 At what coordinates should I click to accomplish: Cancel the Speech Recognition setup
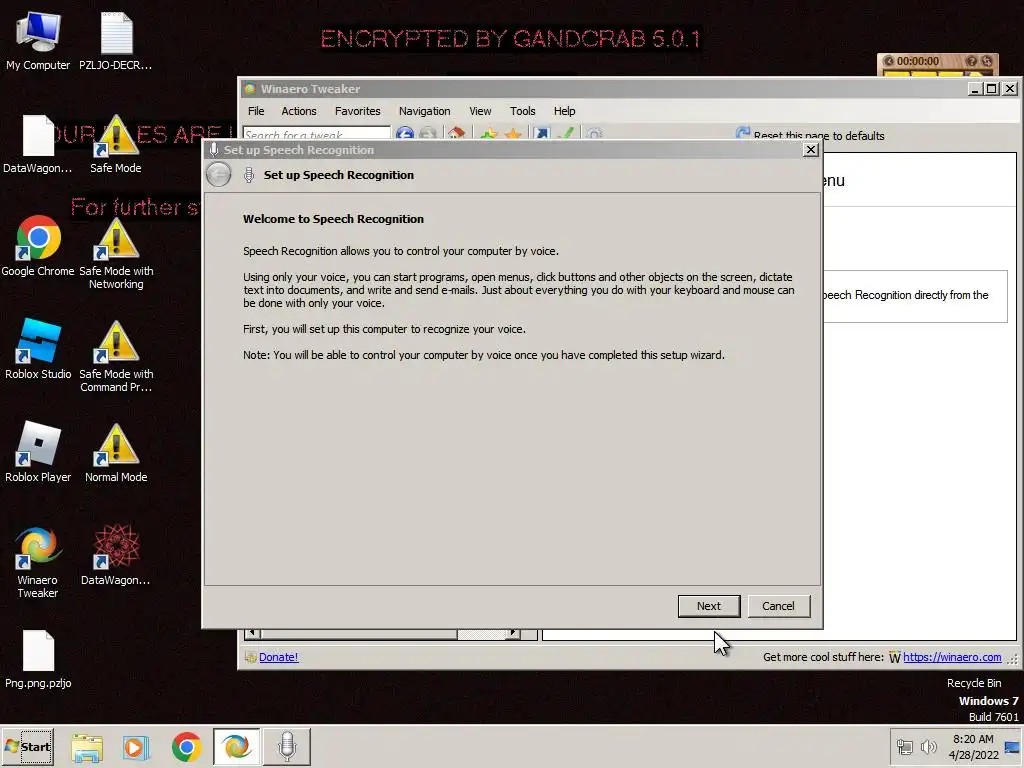[778, 606]
